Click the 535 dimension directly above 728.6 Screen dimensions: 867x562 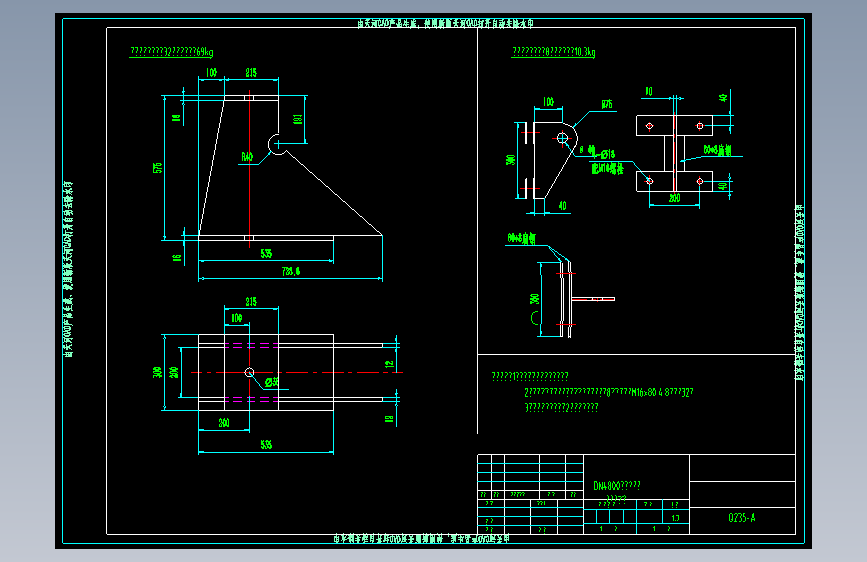coord(266,253)
